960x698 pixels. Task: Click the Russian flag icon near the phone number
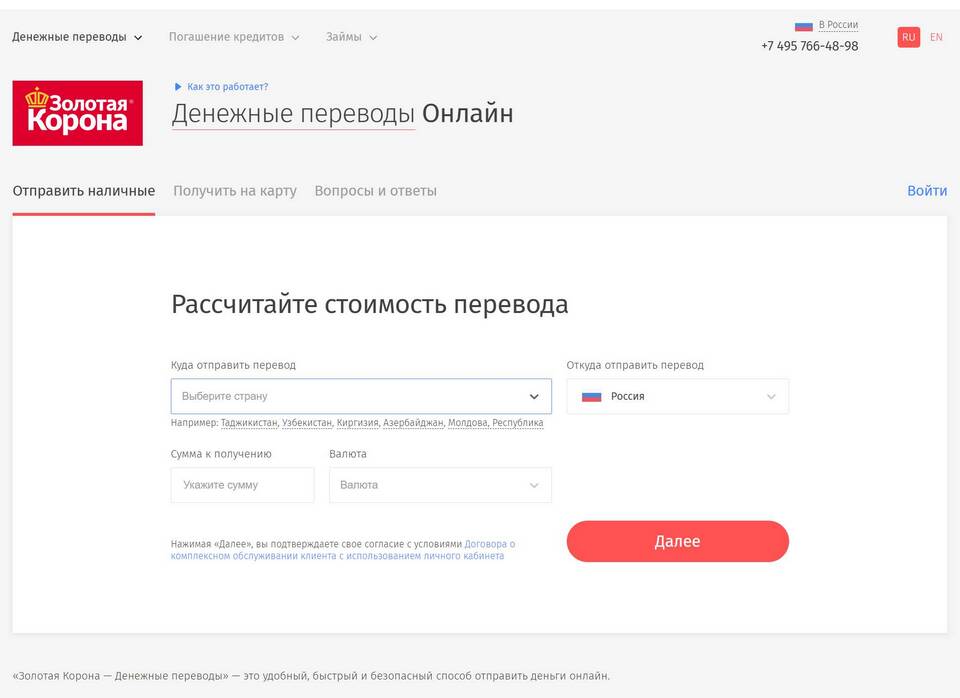pos(803,25)
